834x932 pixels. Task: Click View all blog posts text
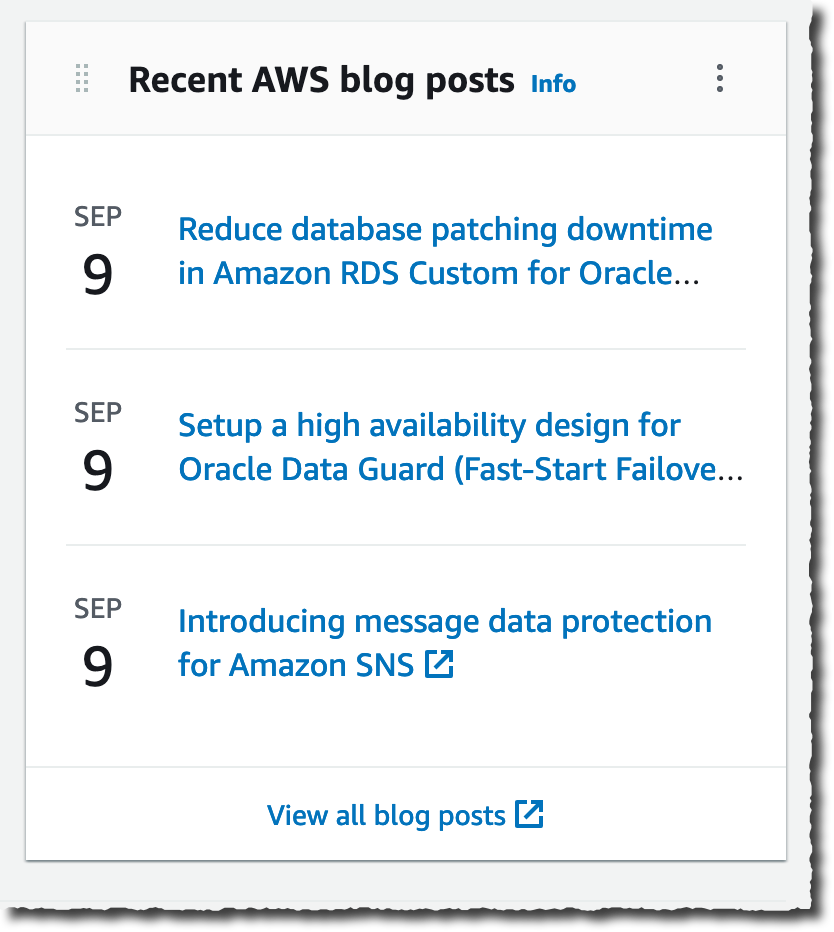[386, 816]
